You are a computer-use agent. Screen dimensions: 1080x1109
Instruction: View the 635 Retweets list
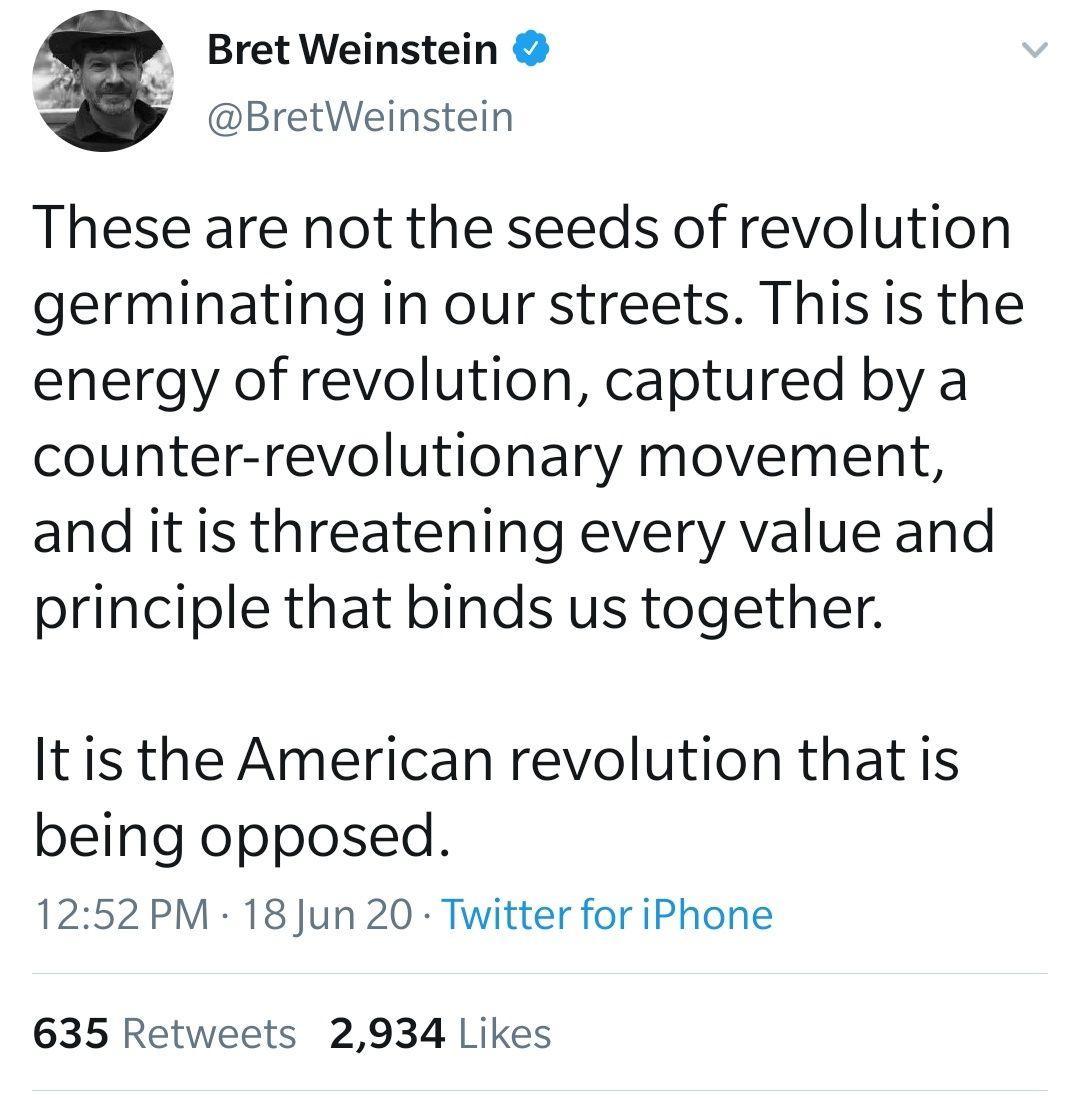click(164, 1033)
